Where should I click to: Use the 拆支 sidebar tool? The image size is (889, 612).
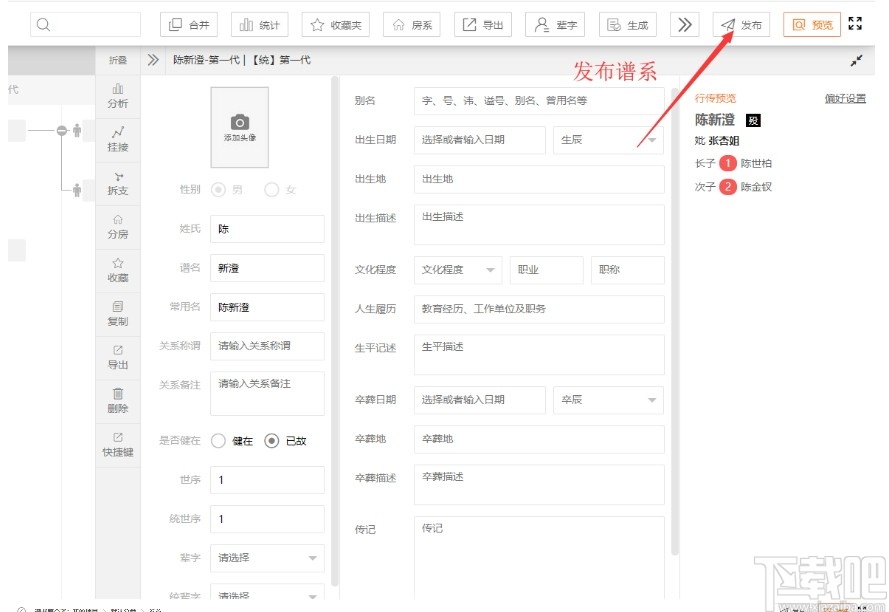(x=117, y=183)
